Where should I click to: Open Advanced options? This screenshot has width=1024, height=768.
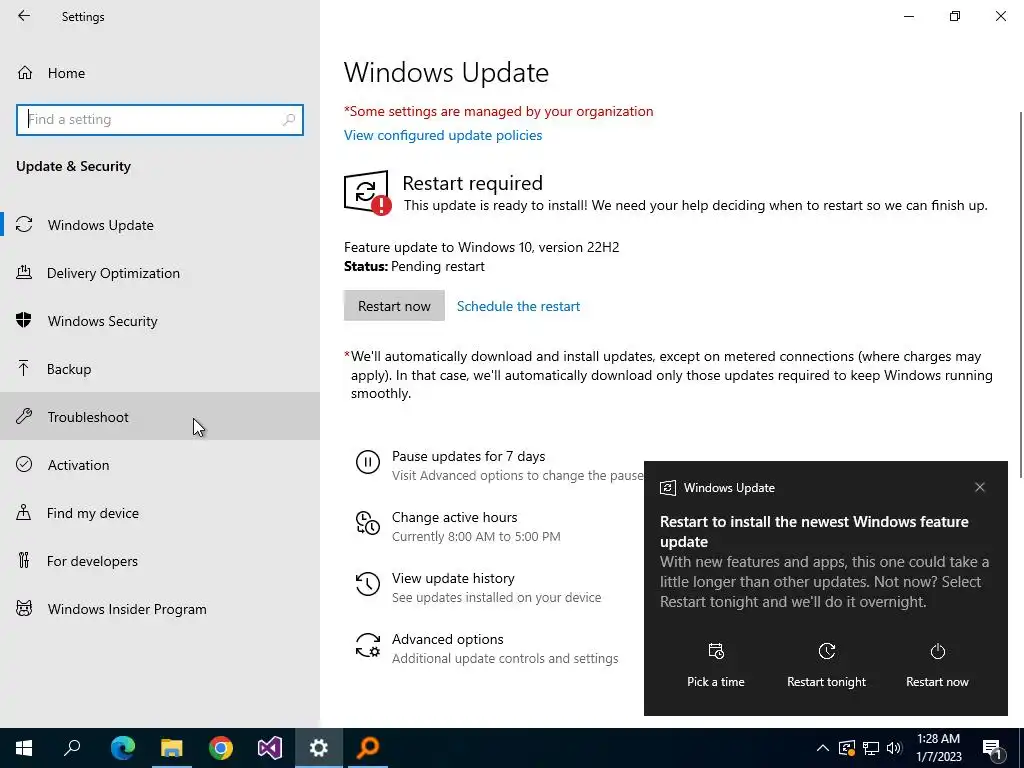pyautogui.click(x=447, y=639)
